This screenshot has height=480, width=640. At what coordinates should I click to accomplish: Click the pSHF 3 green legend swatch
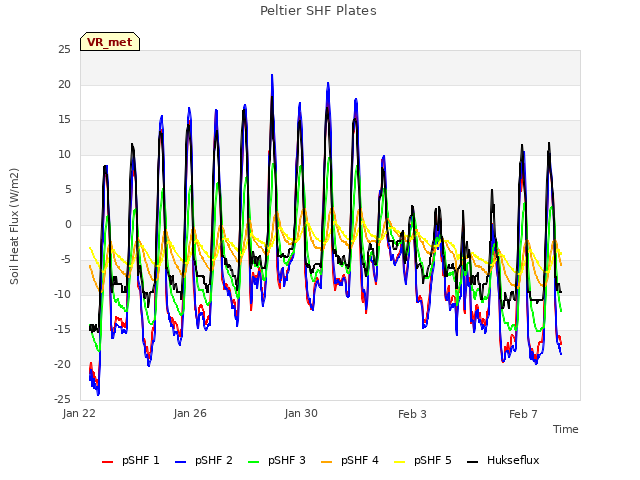coord(253,462)
